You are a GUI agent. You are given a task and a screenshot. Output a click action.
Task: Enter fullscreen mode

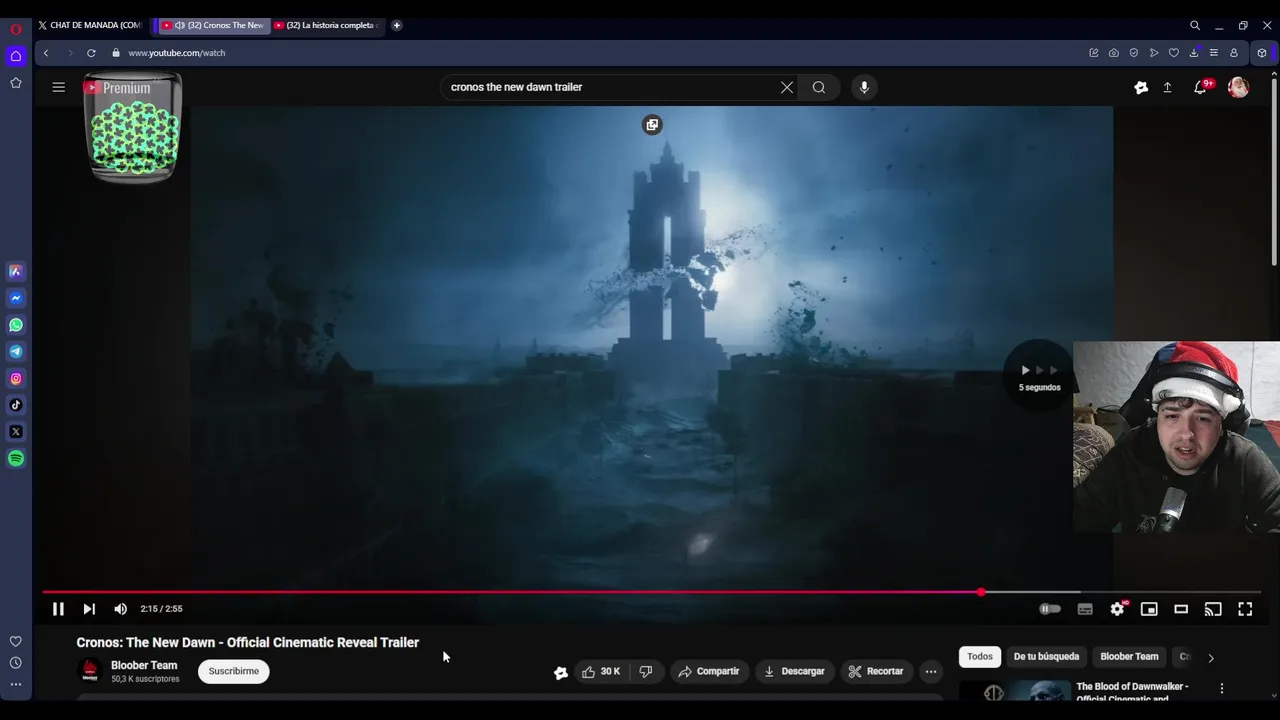pos(1245,609)
